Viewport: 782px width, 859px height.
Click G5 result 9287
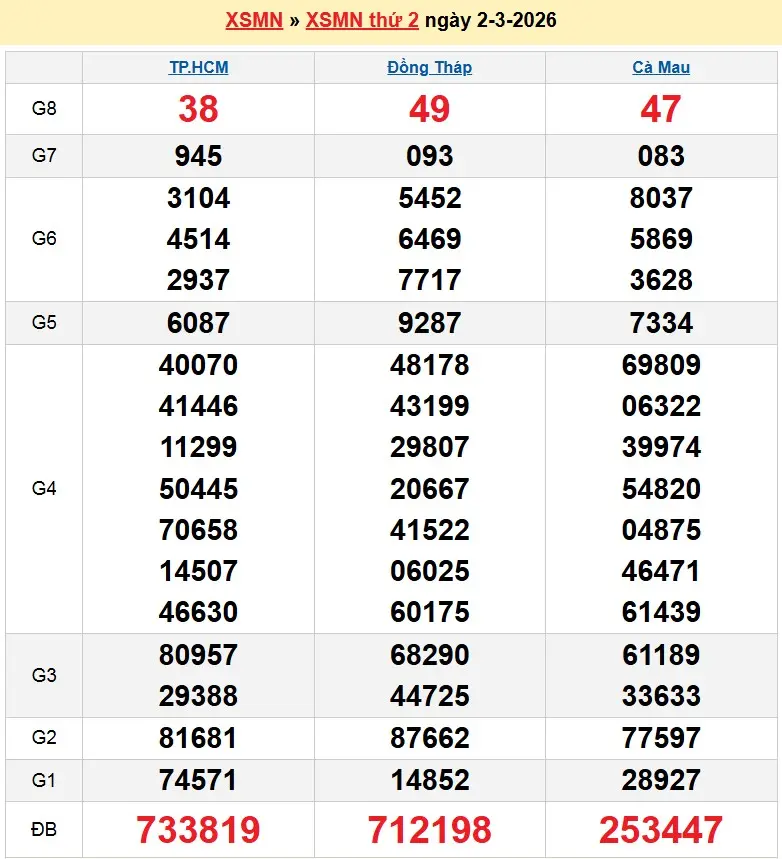click(429, 323)
